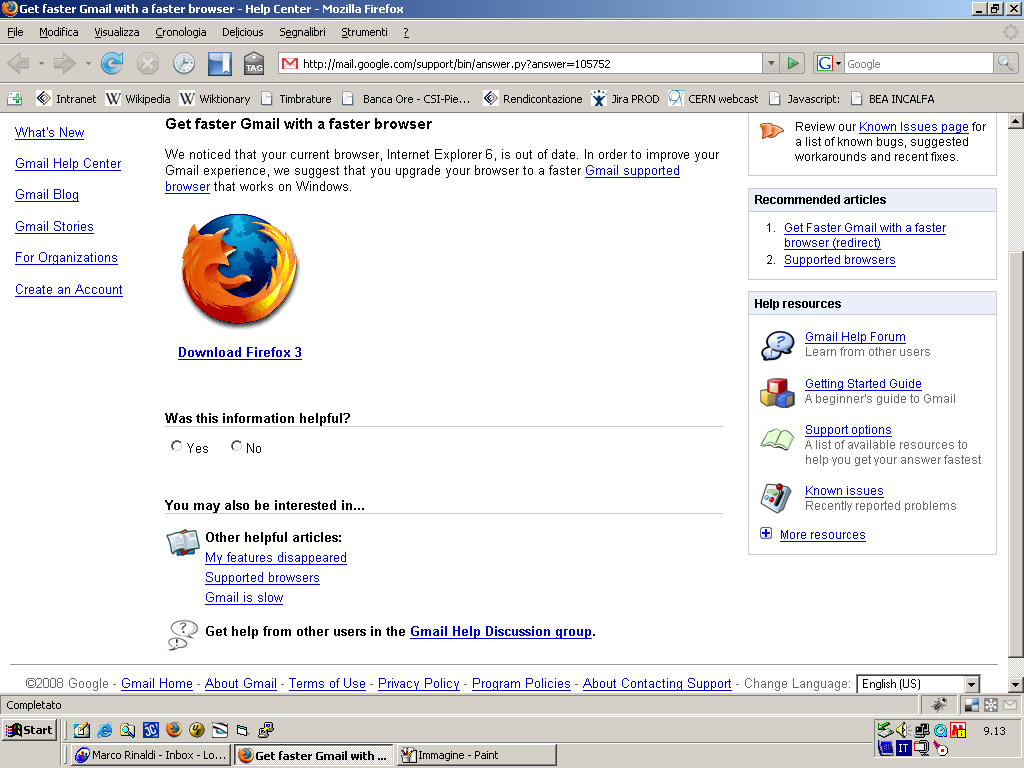The image size is (1024, 768).
Task: Click the bug icon in status bar
Action: click(x=939, y=705)
